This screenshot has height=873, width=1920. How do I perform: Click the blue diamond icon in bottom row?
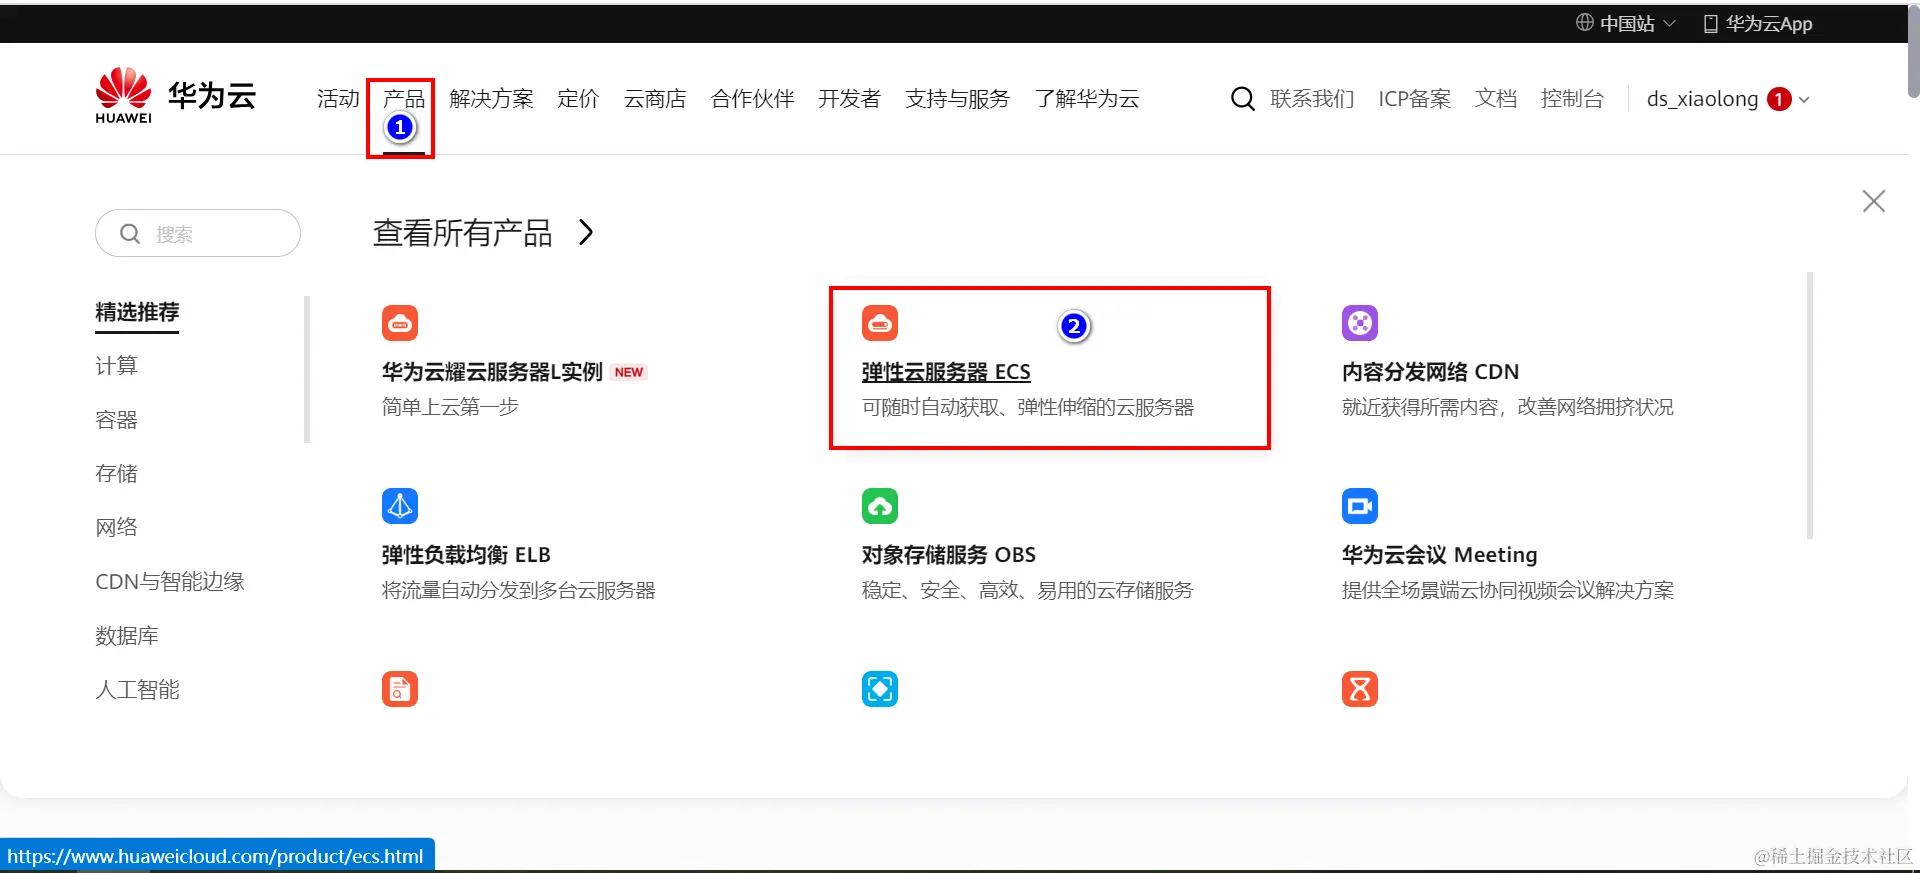coord(880,689)
